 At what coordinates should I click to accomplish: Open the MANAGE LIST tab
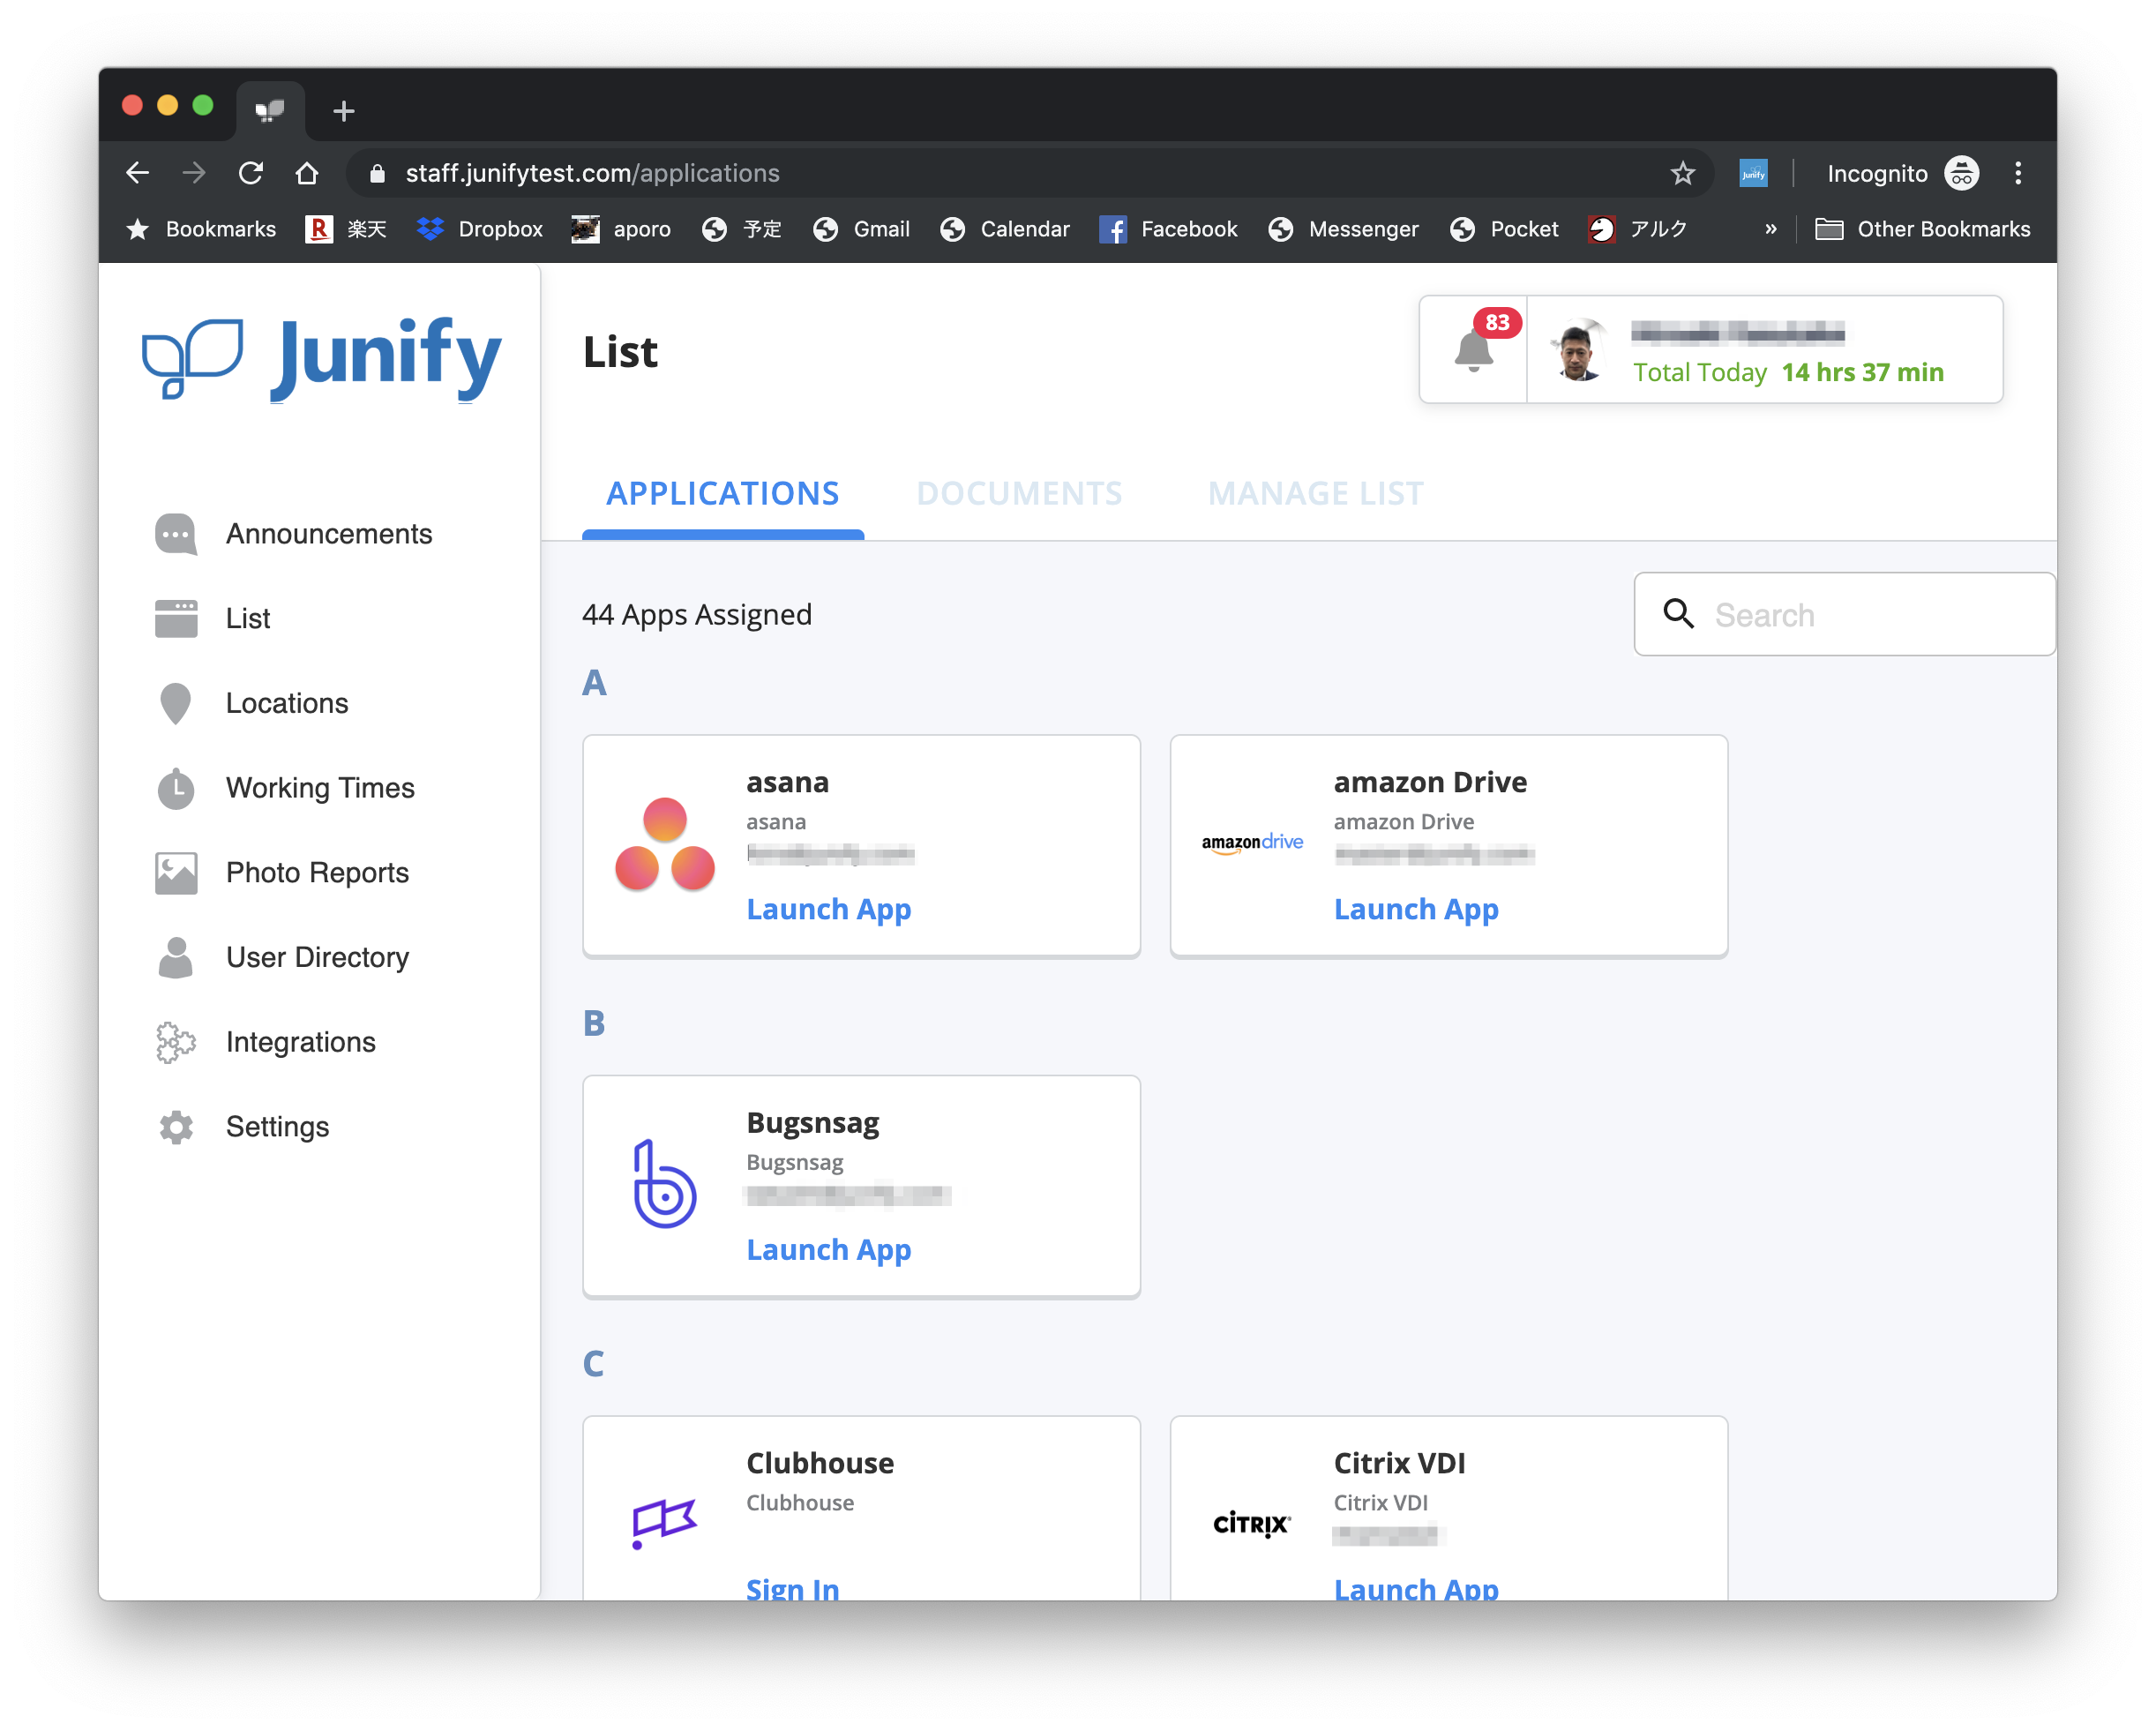[1315, 492]
